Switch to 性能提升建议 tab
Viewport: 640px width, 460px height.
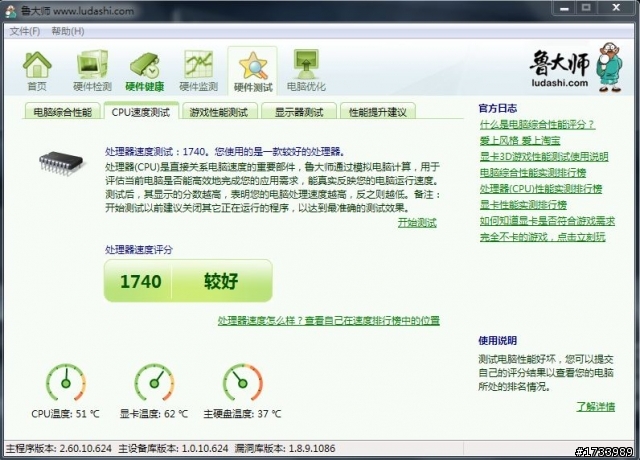click(x=378, y=112)
